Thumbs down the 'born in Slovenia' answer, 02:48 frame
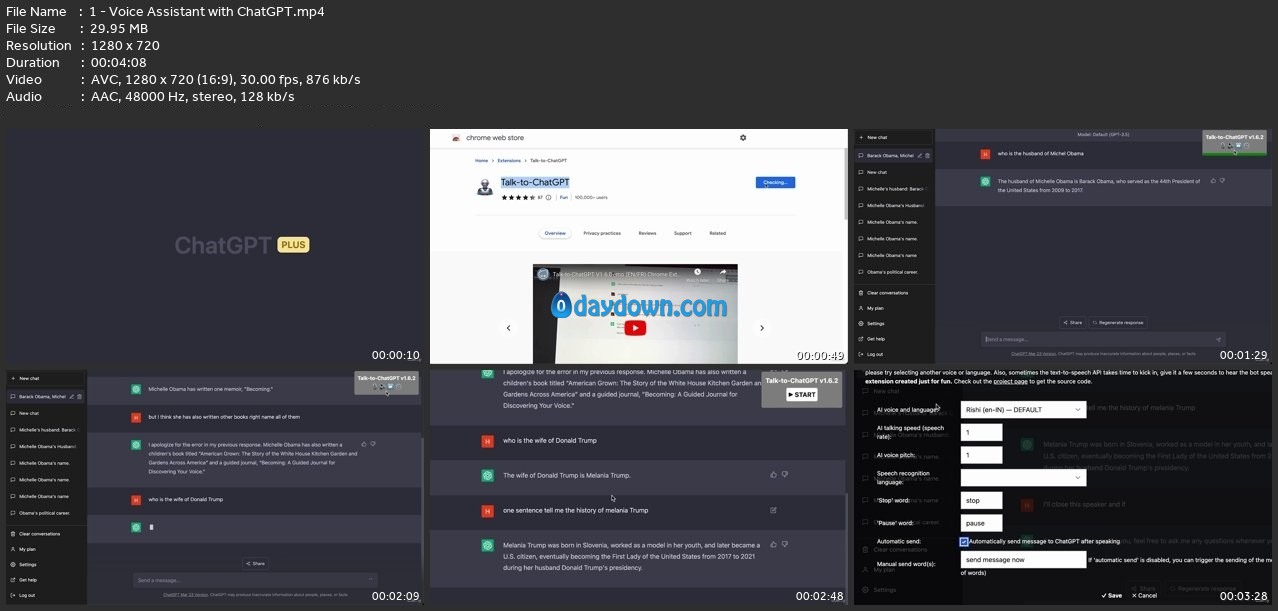Screen dimensions: 1278x611 click(785, 545)
